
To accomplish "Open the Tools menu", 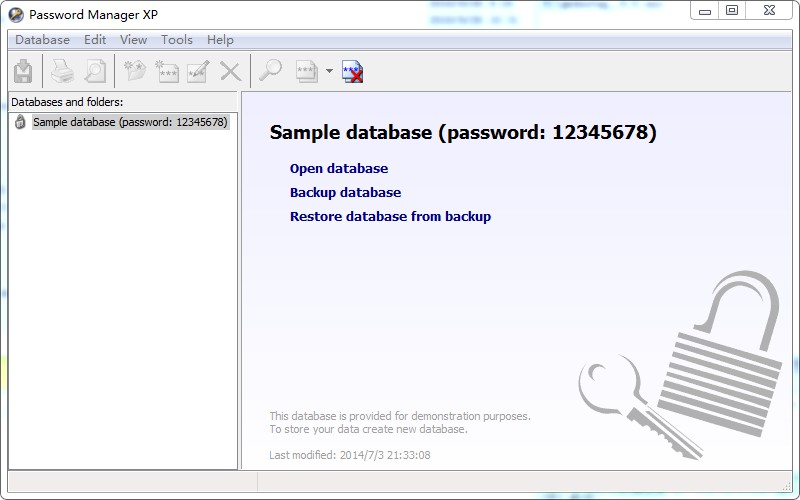I will pyautogui.click(x=177, y=40).
